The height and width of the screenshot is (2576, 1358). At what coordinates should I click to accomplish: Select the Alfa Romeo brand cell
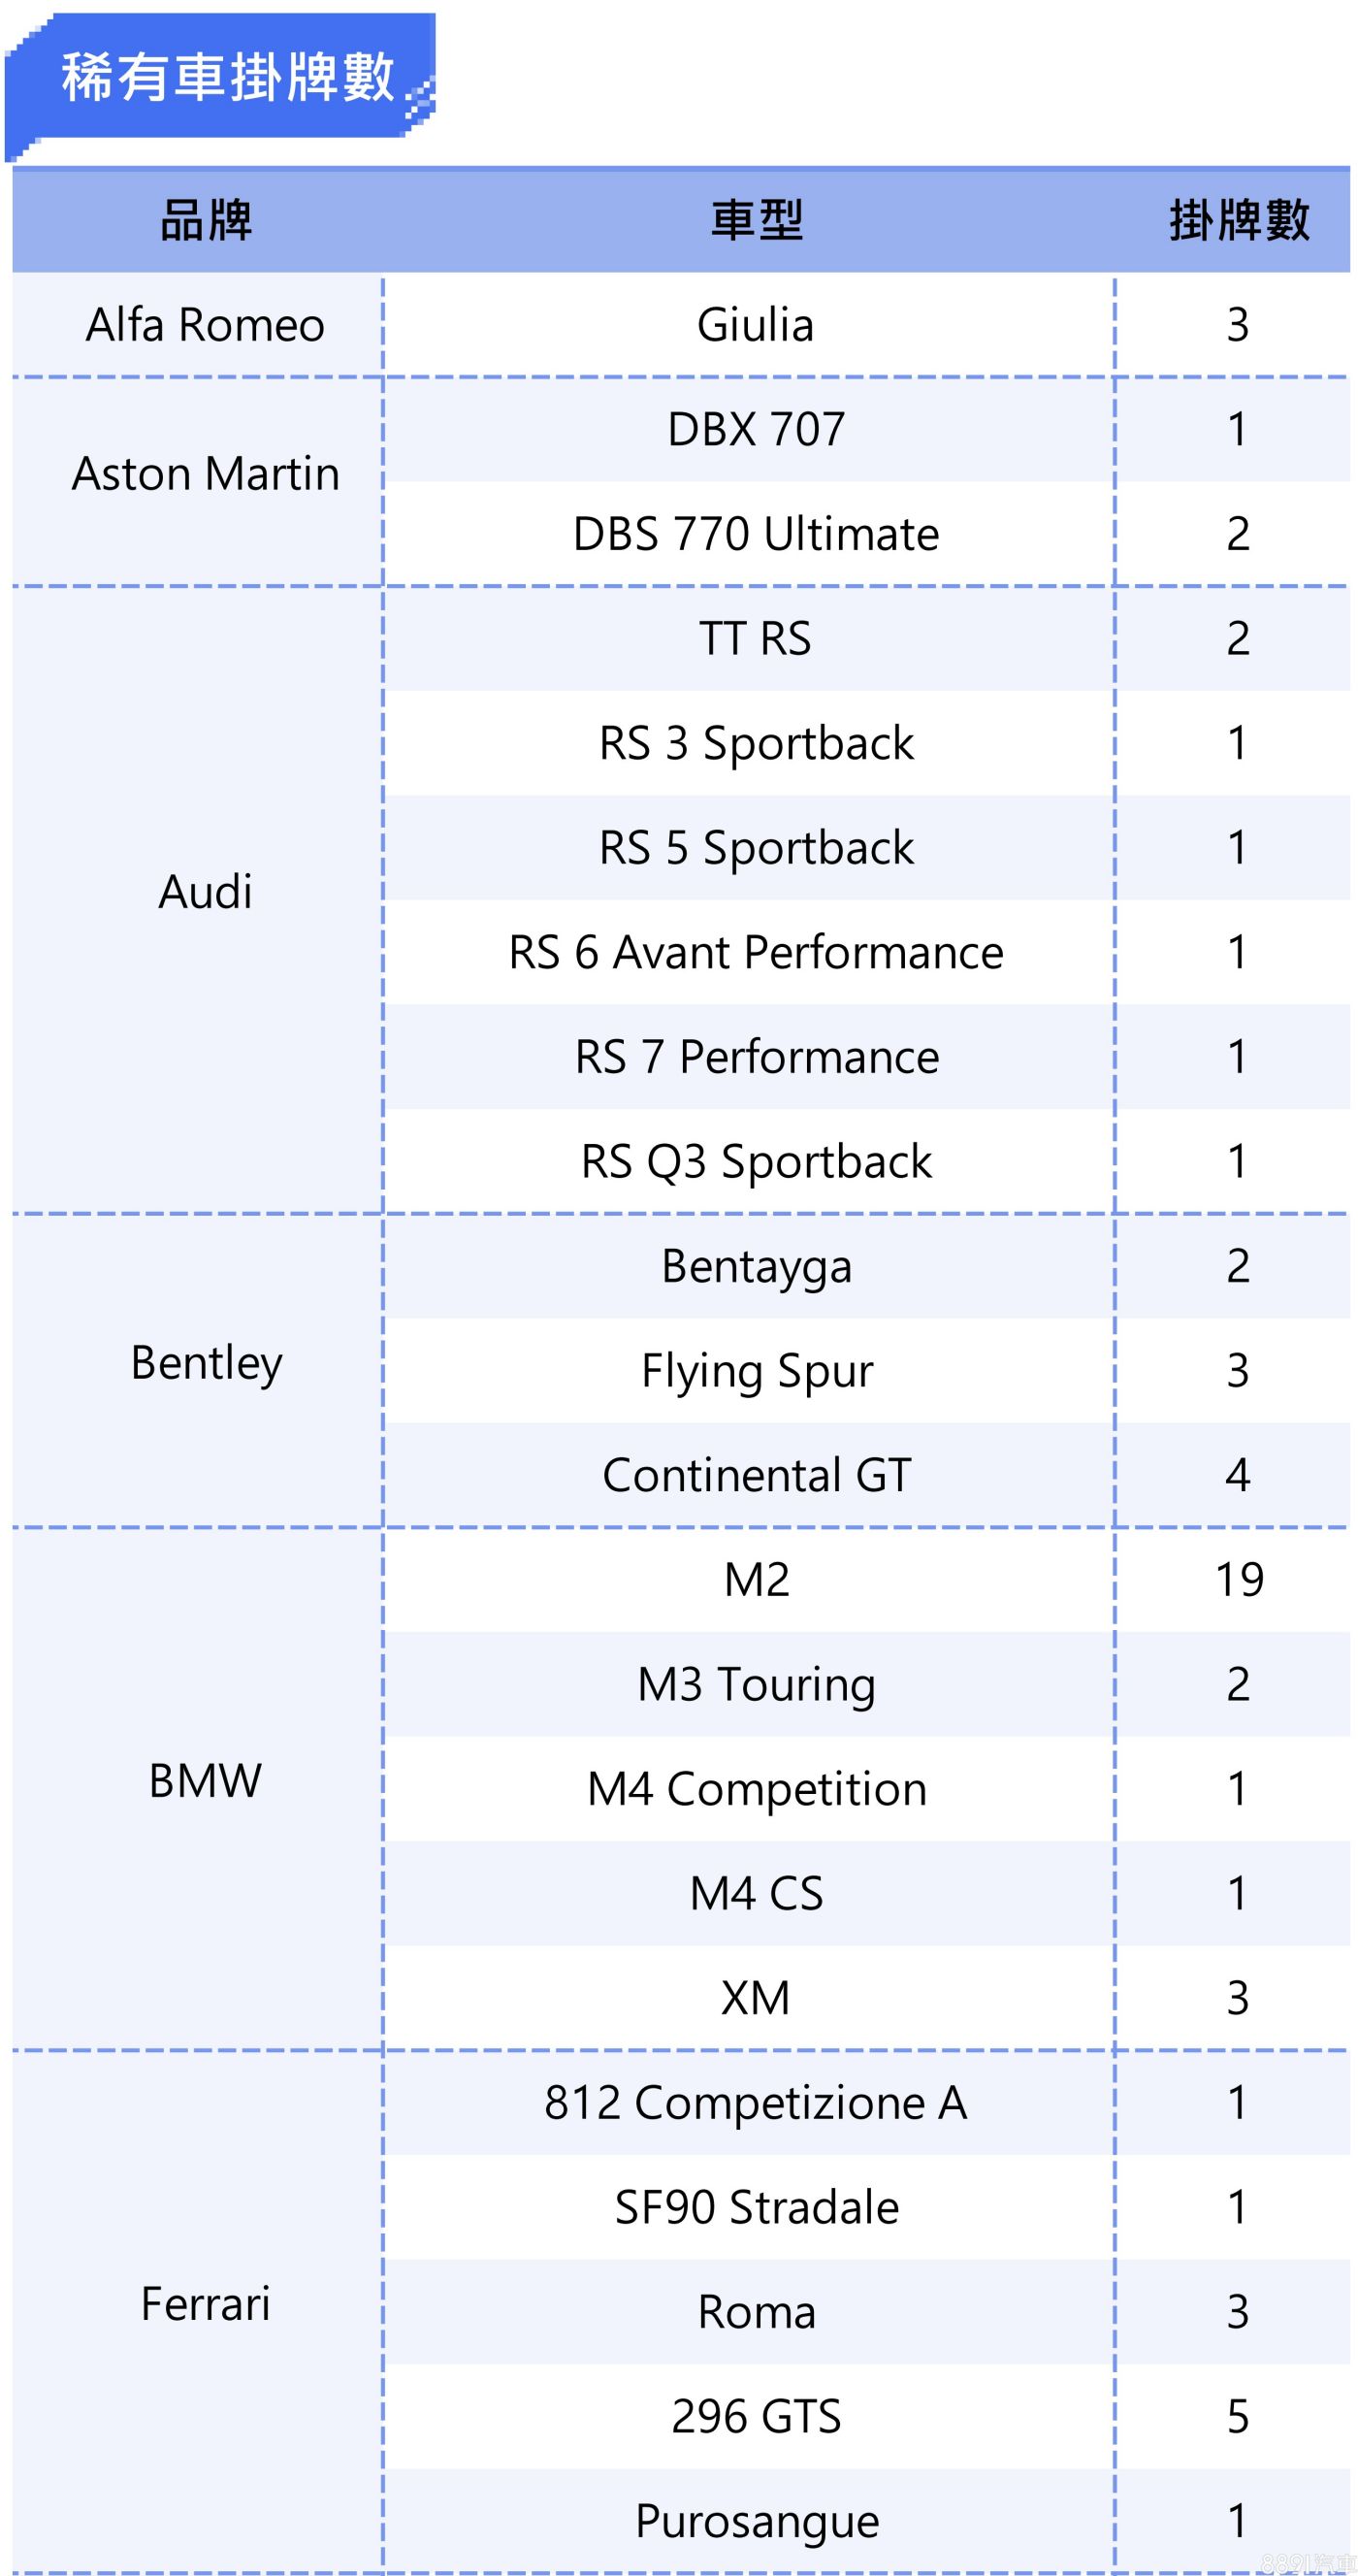pos(205,325)
